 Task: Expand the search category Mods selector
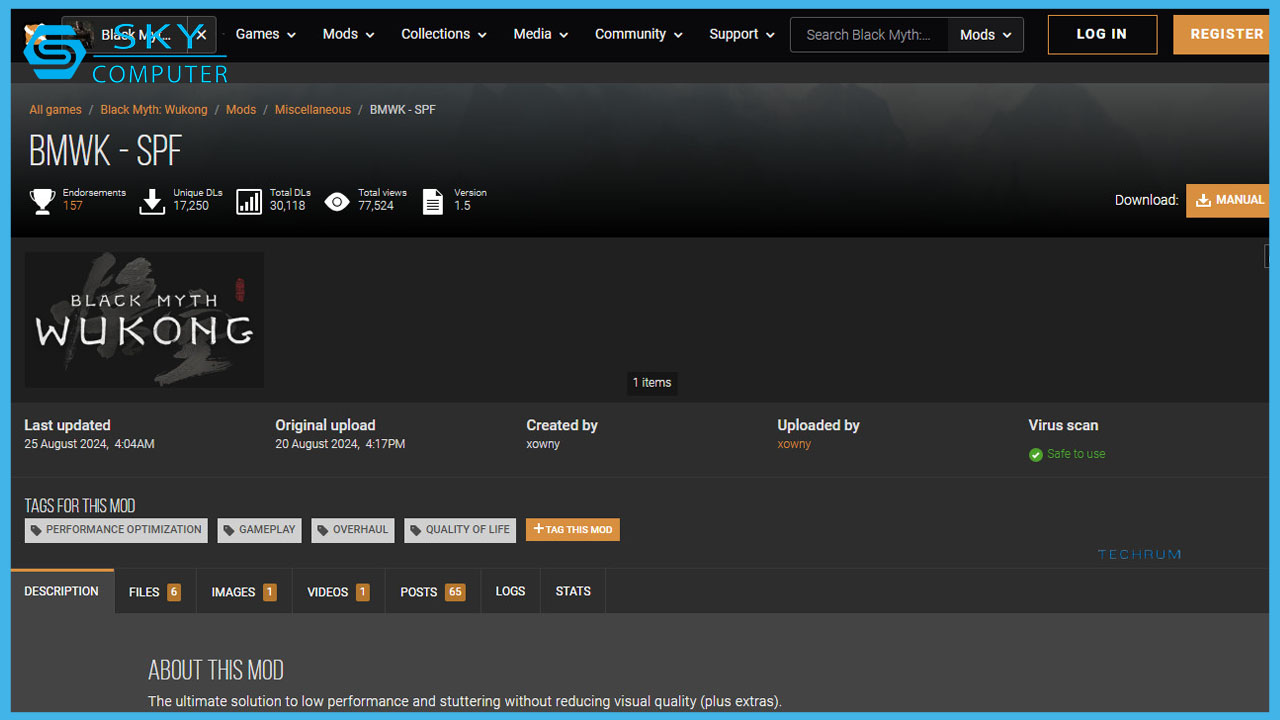click(985, 35)
